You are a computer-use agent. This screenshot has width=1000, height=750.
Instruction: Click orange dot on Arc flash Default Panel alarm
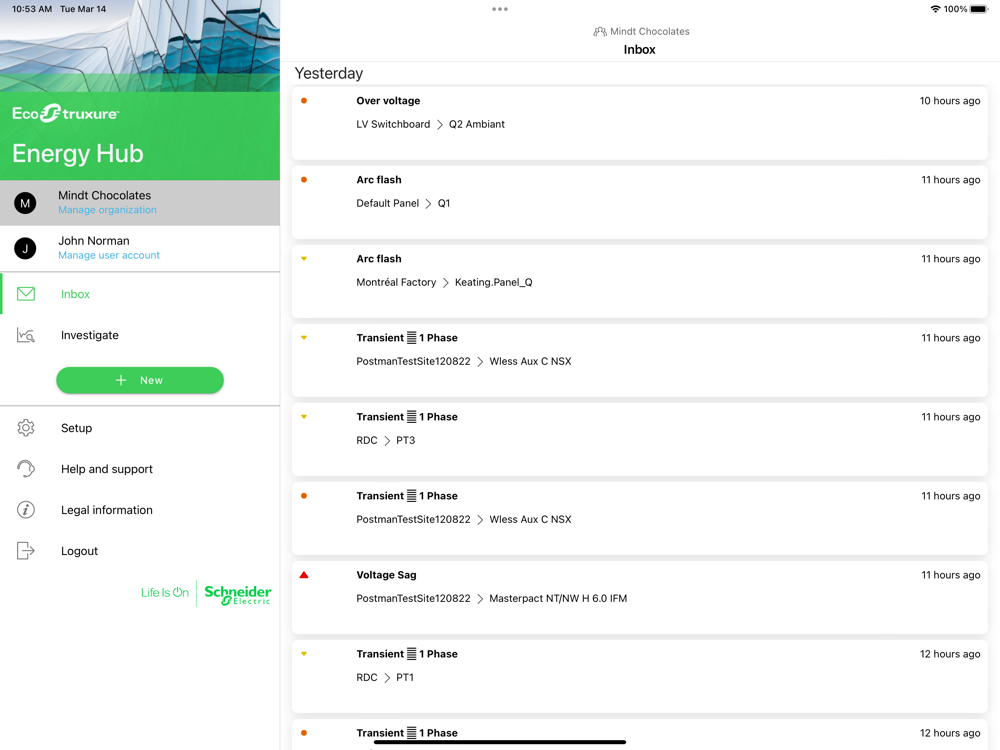pos(304,180)
